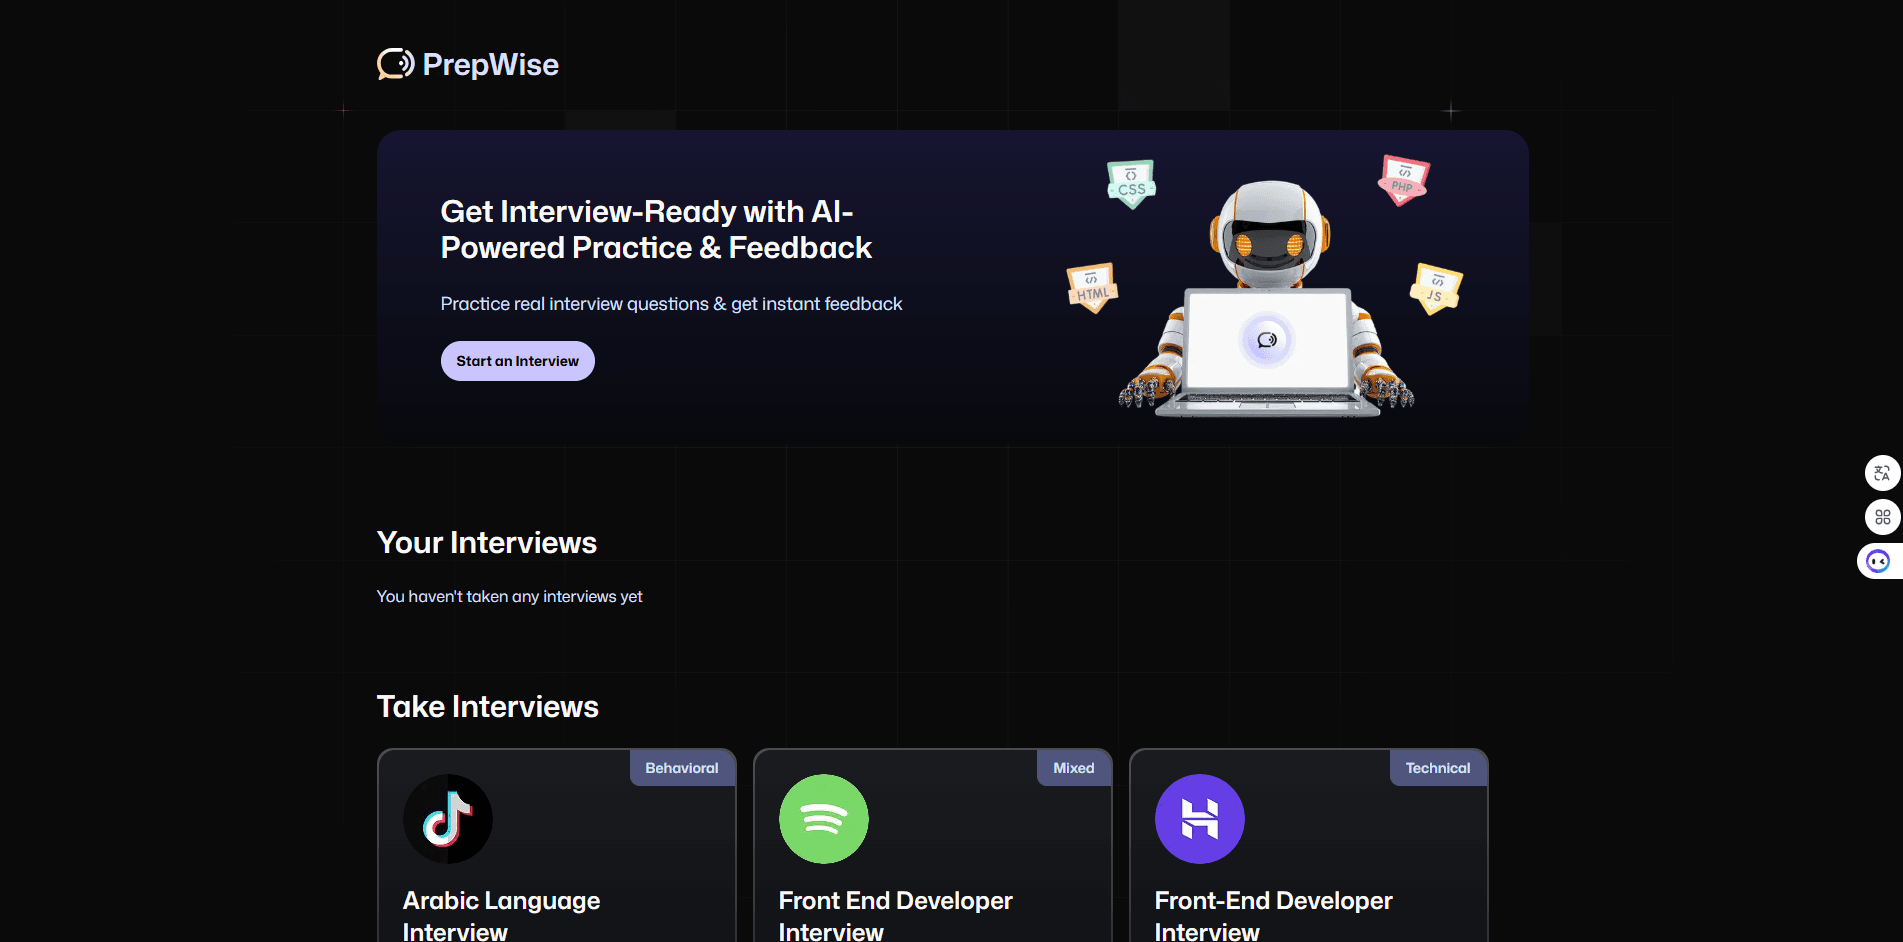Click the TikTok logo on the Arabic interview card
The image size is (1903, 942).
coord(447,818)
